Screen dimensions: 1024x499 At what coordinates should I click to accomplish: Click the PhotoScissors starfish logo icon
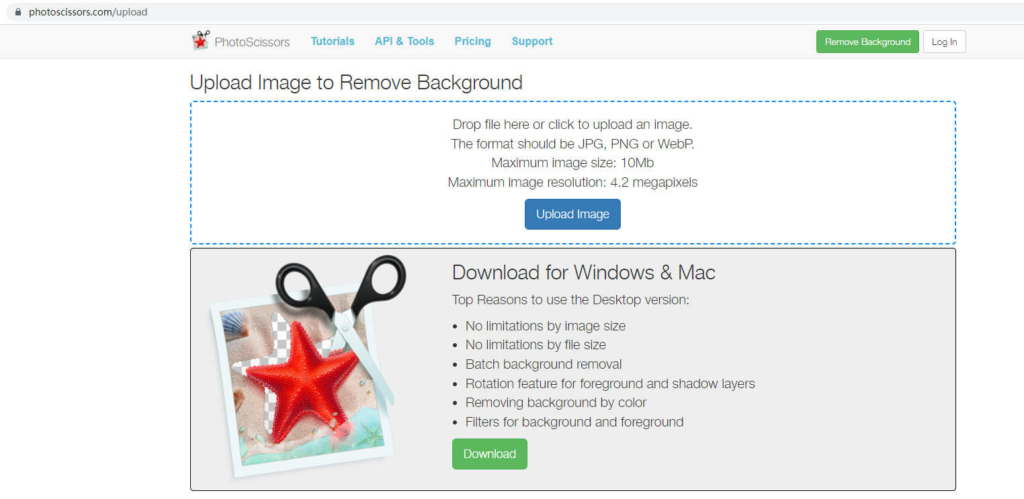pyautogui.click(x=200, y=40)
